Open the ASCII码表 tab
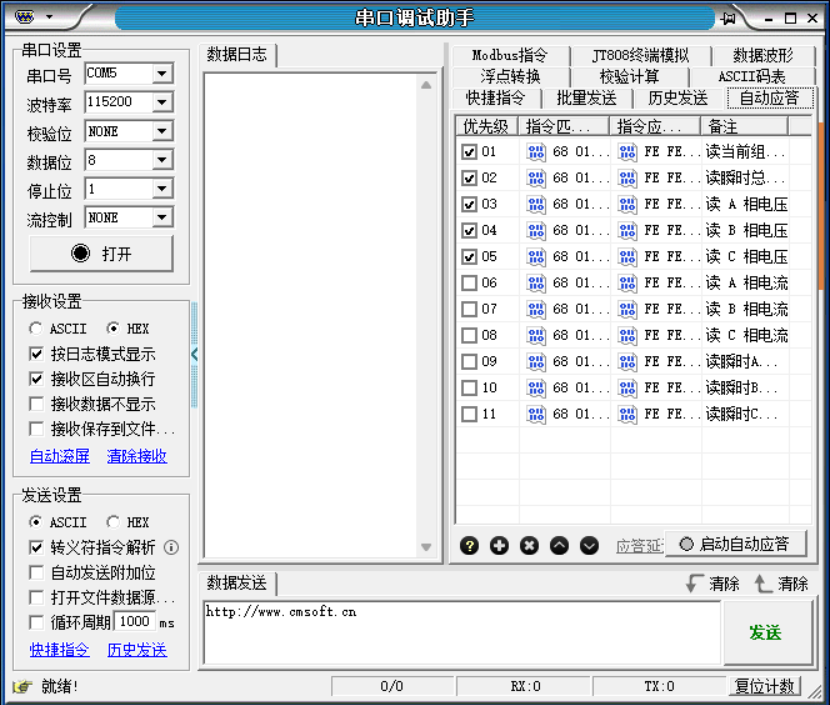This screenshot has height=705, width=830. [752, 76]
